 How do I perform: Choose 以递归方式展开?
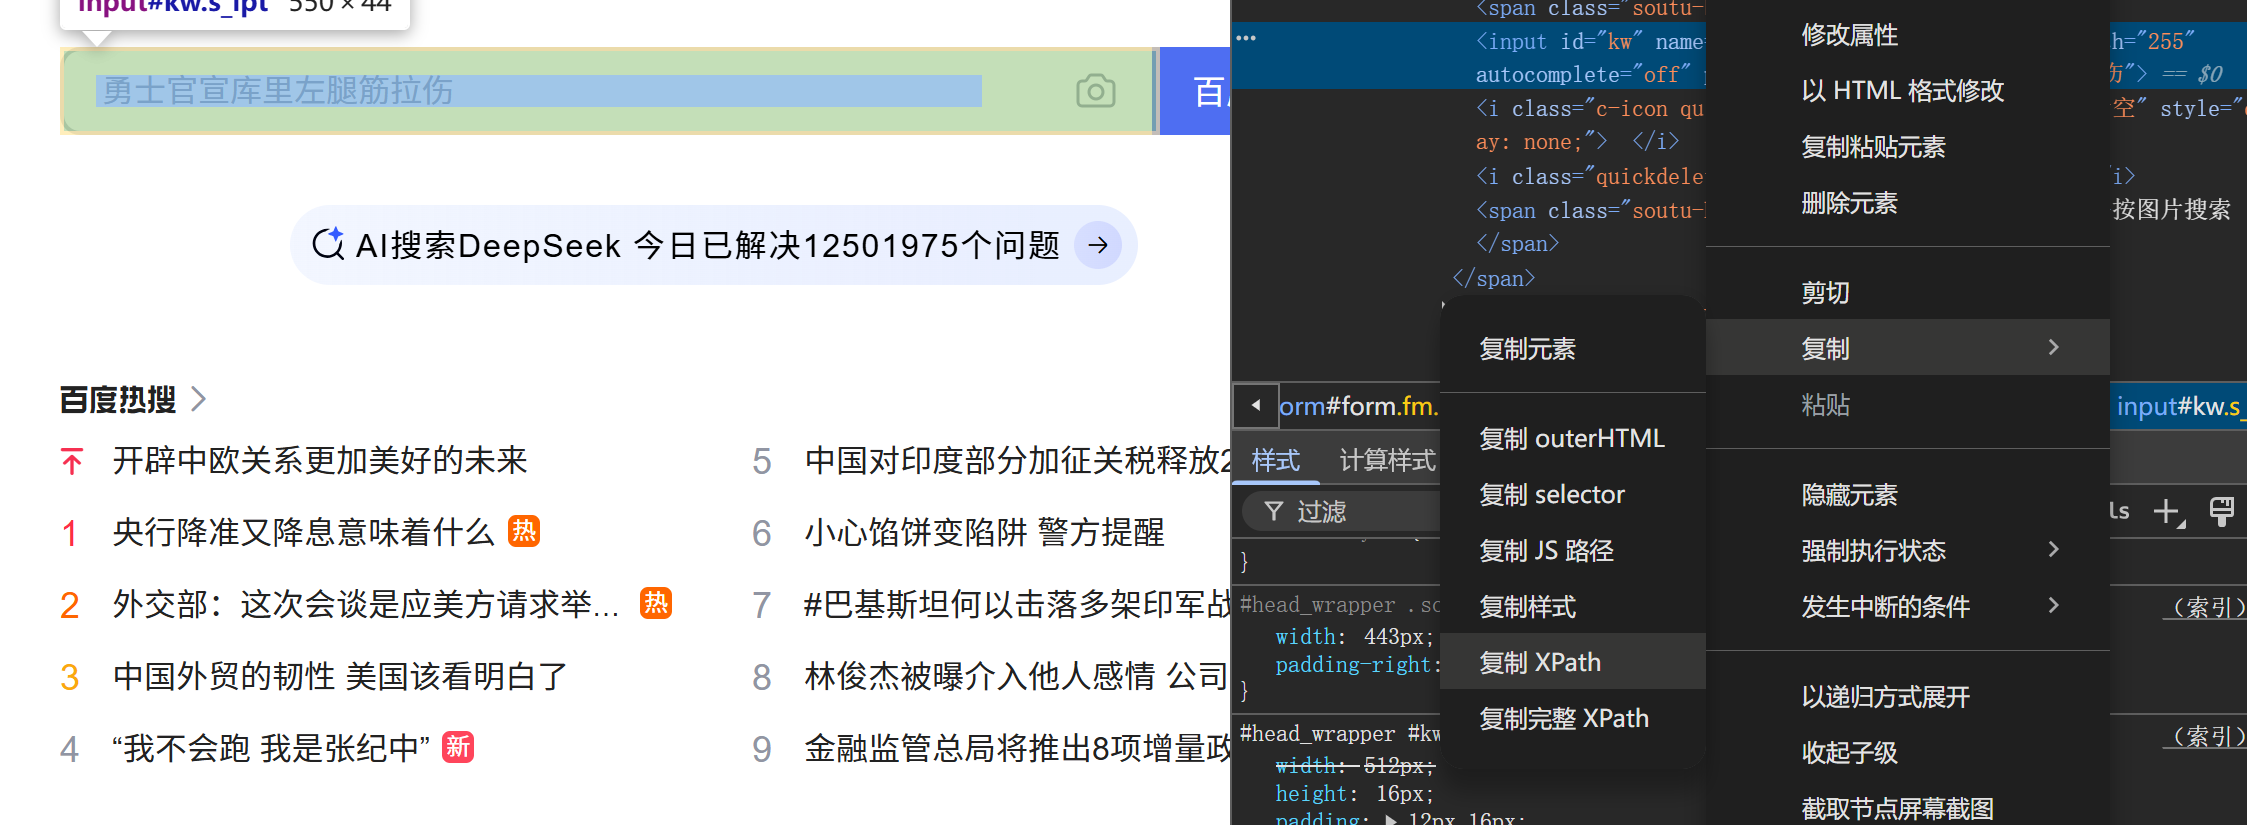click(x=1885, y=696)
